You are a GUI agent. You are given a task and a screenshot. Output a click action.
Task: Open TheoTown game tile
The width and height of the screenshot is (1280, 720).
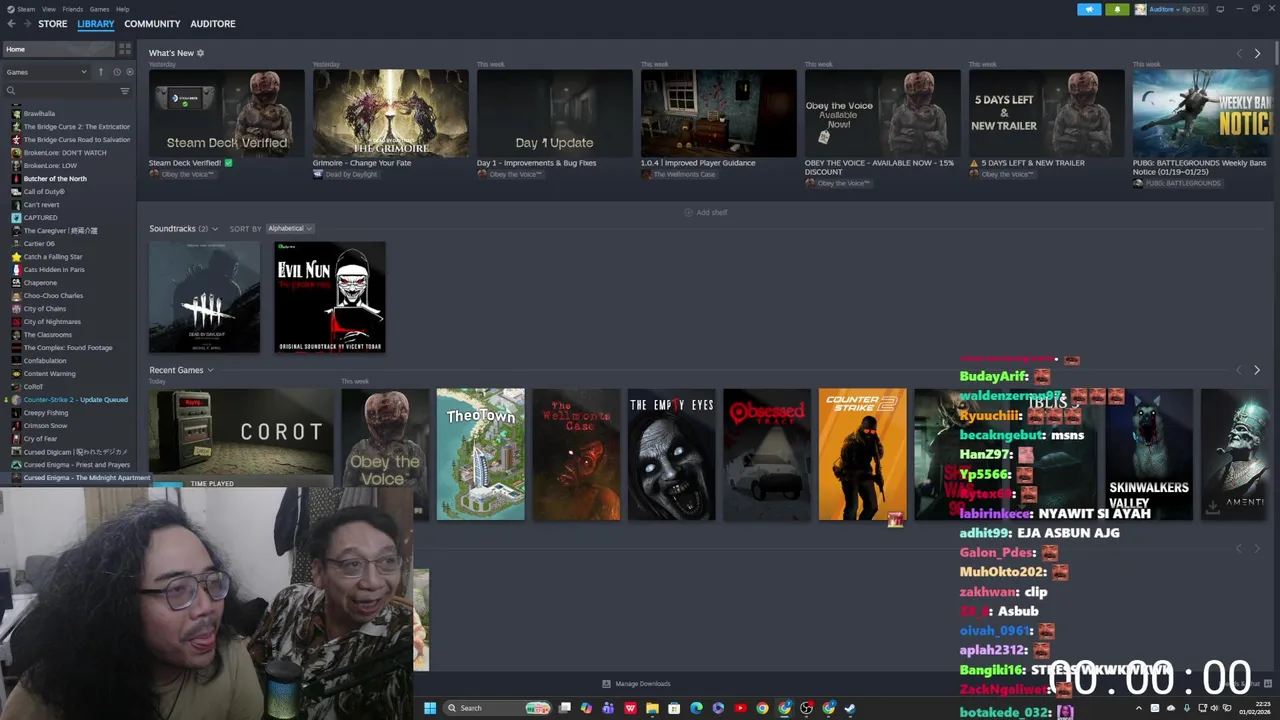click(480, 454)
